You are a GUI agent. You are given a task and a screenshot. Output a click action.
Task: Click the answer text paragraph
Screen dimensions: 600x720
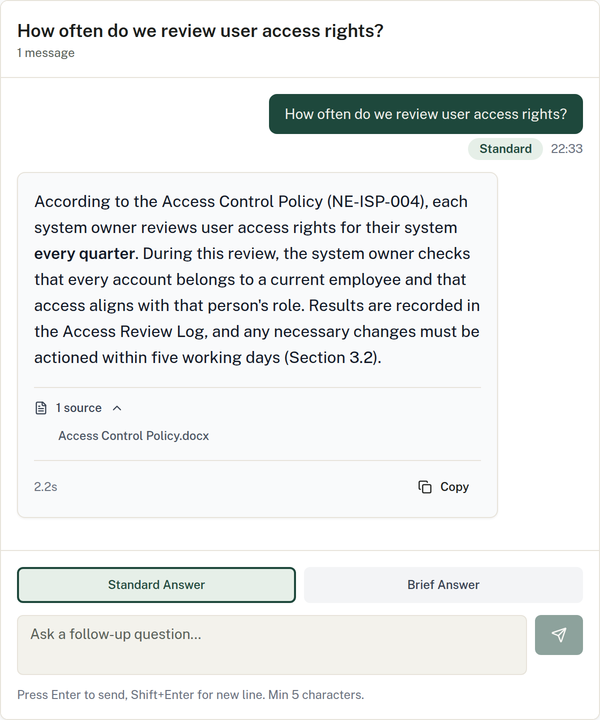coord(257,279)
